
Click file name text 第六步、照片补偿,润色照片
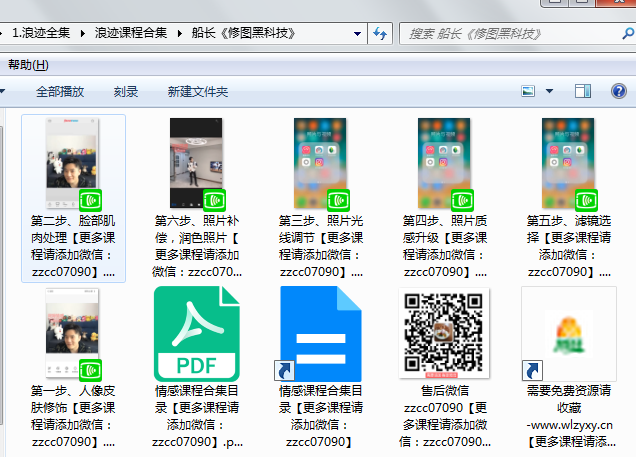tap(197, 246)
